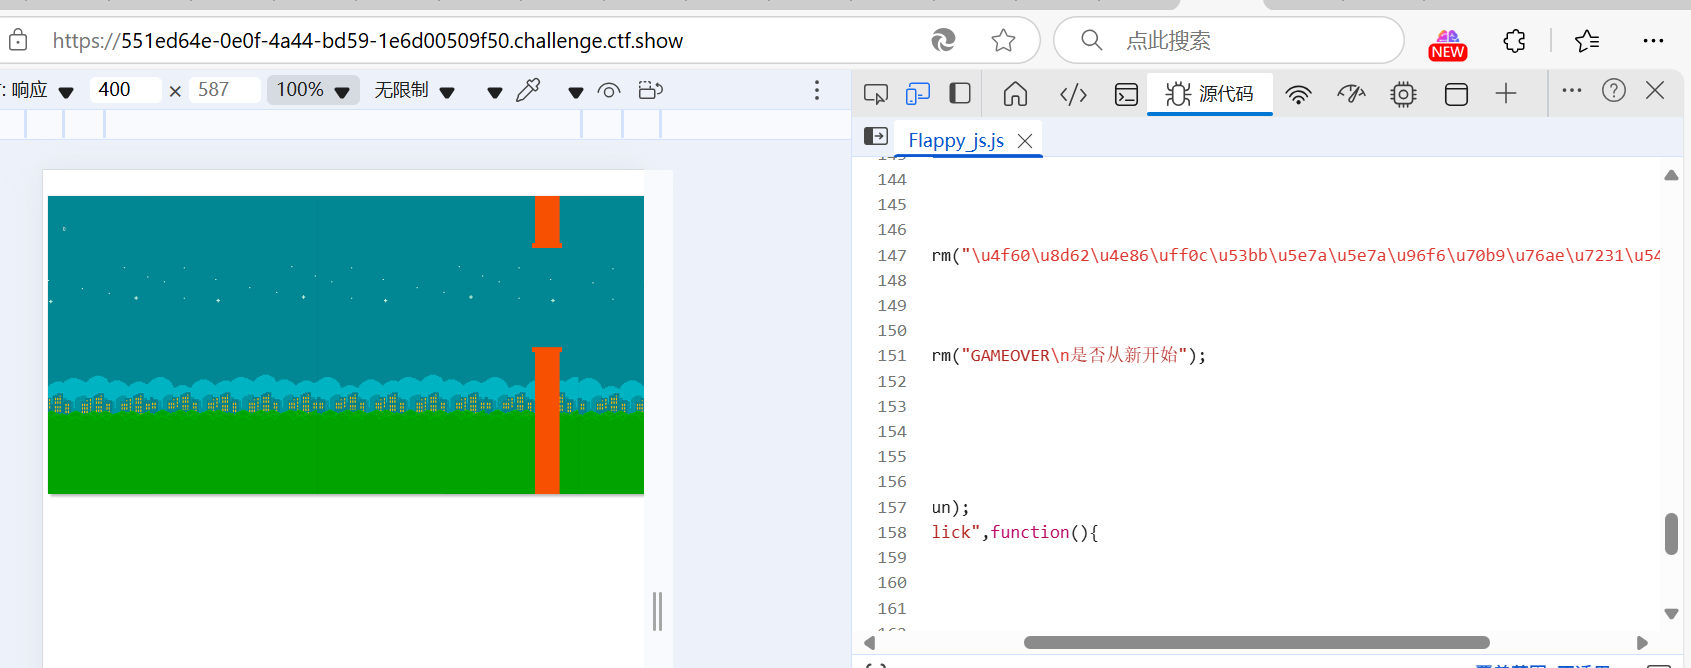
Task: Focus the viewport height field 587
Action: pyautogui.click(x=224, y=90)
